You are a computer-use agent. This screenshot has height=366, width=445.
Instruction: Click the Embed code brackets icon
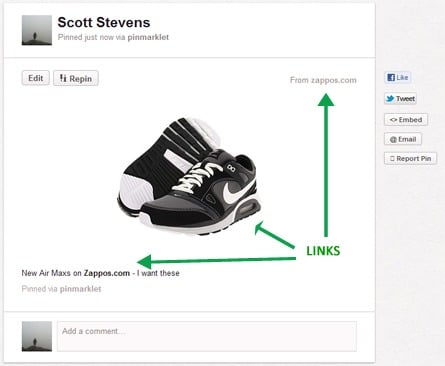(393, 120)
